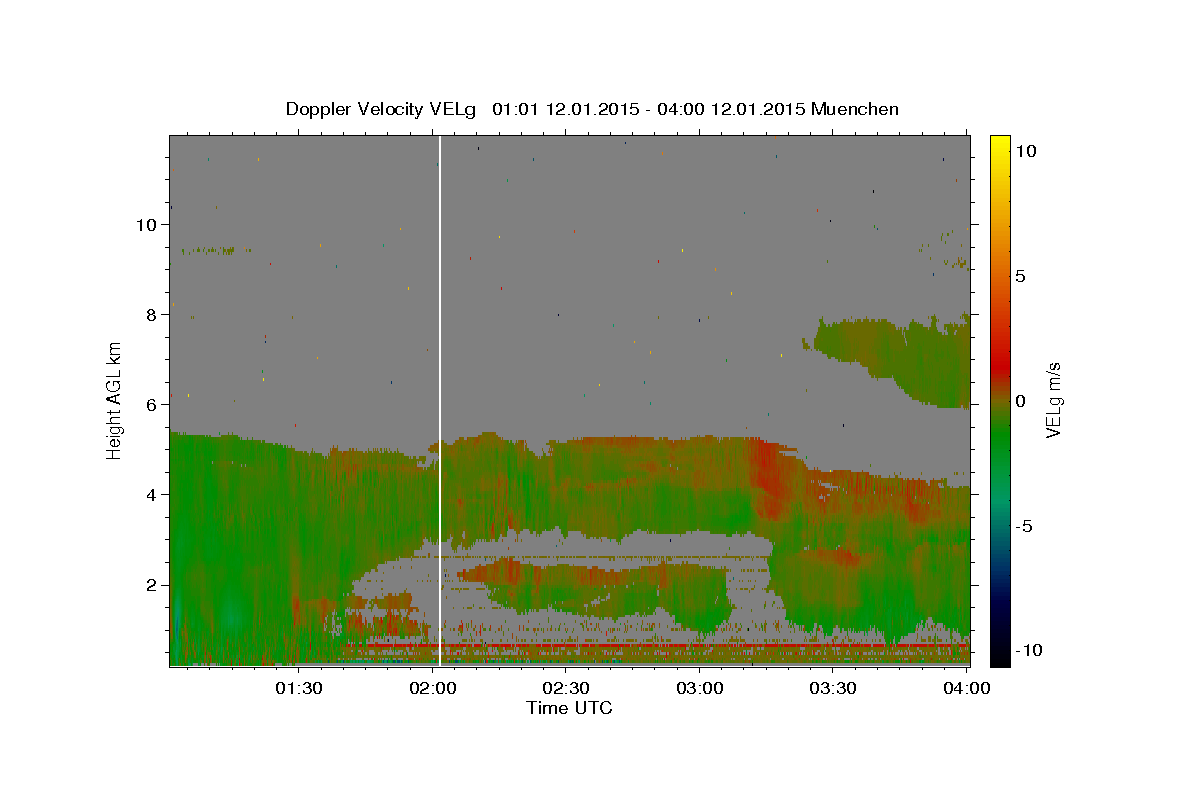Click the plot title 'Doppler Velocity VELg'

(383, 109)
